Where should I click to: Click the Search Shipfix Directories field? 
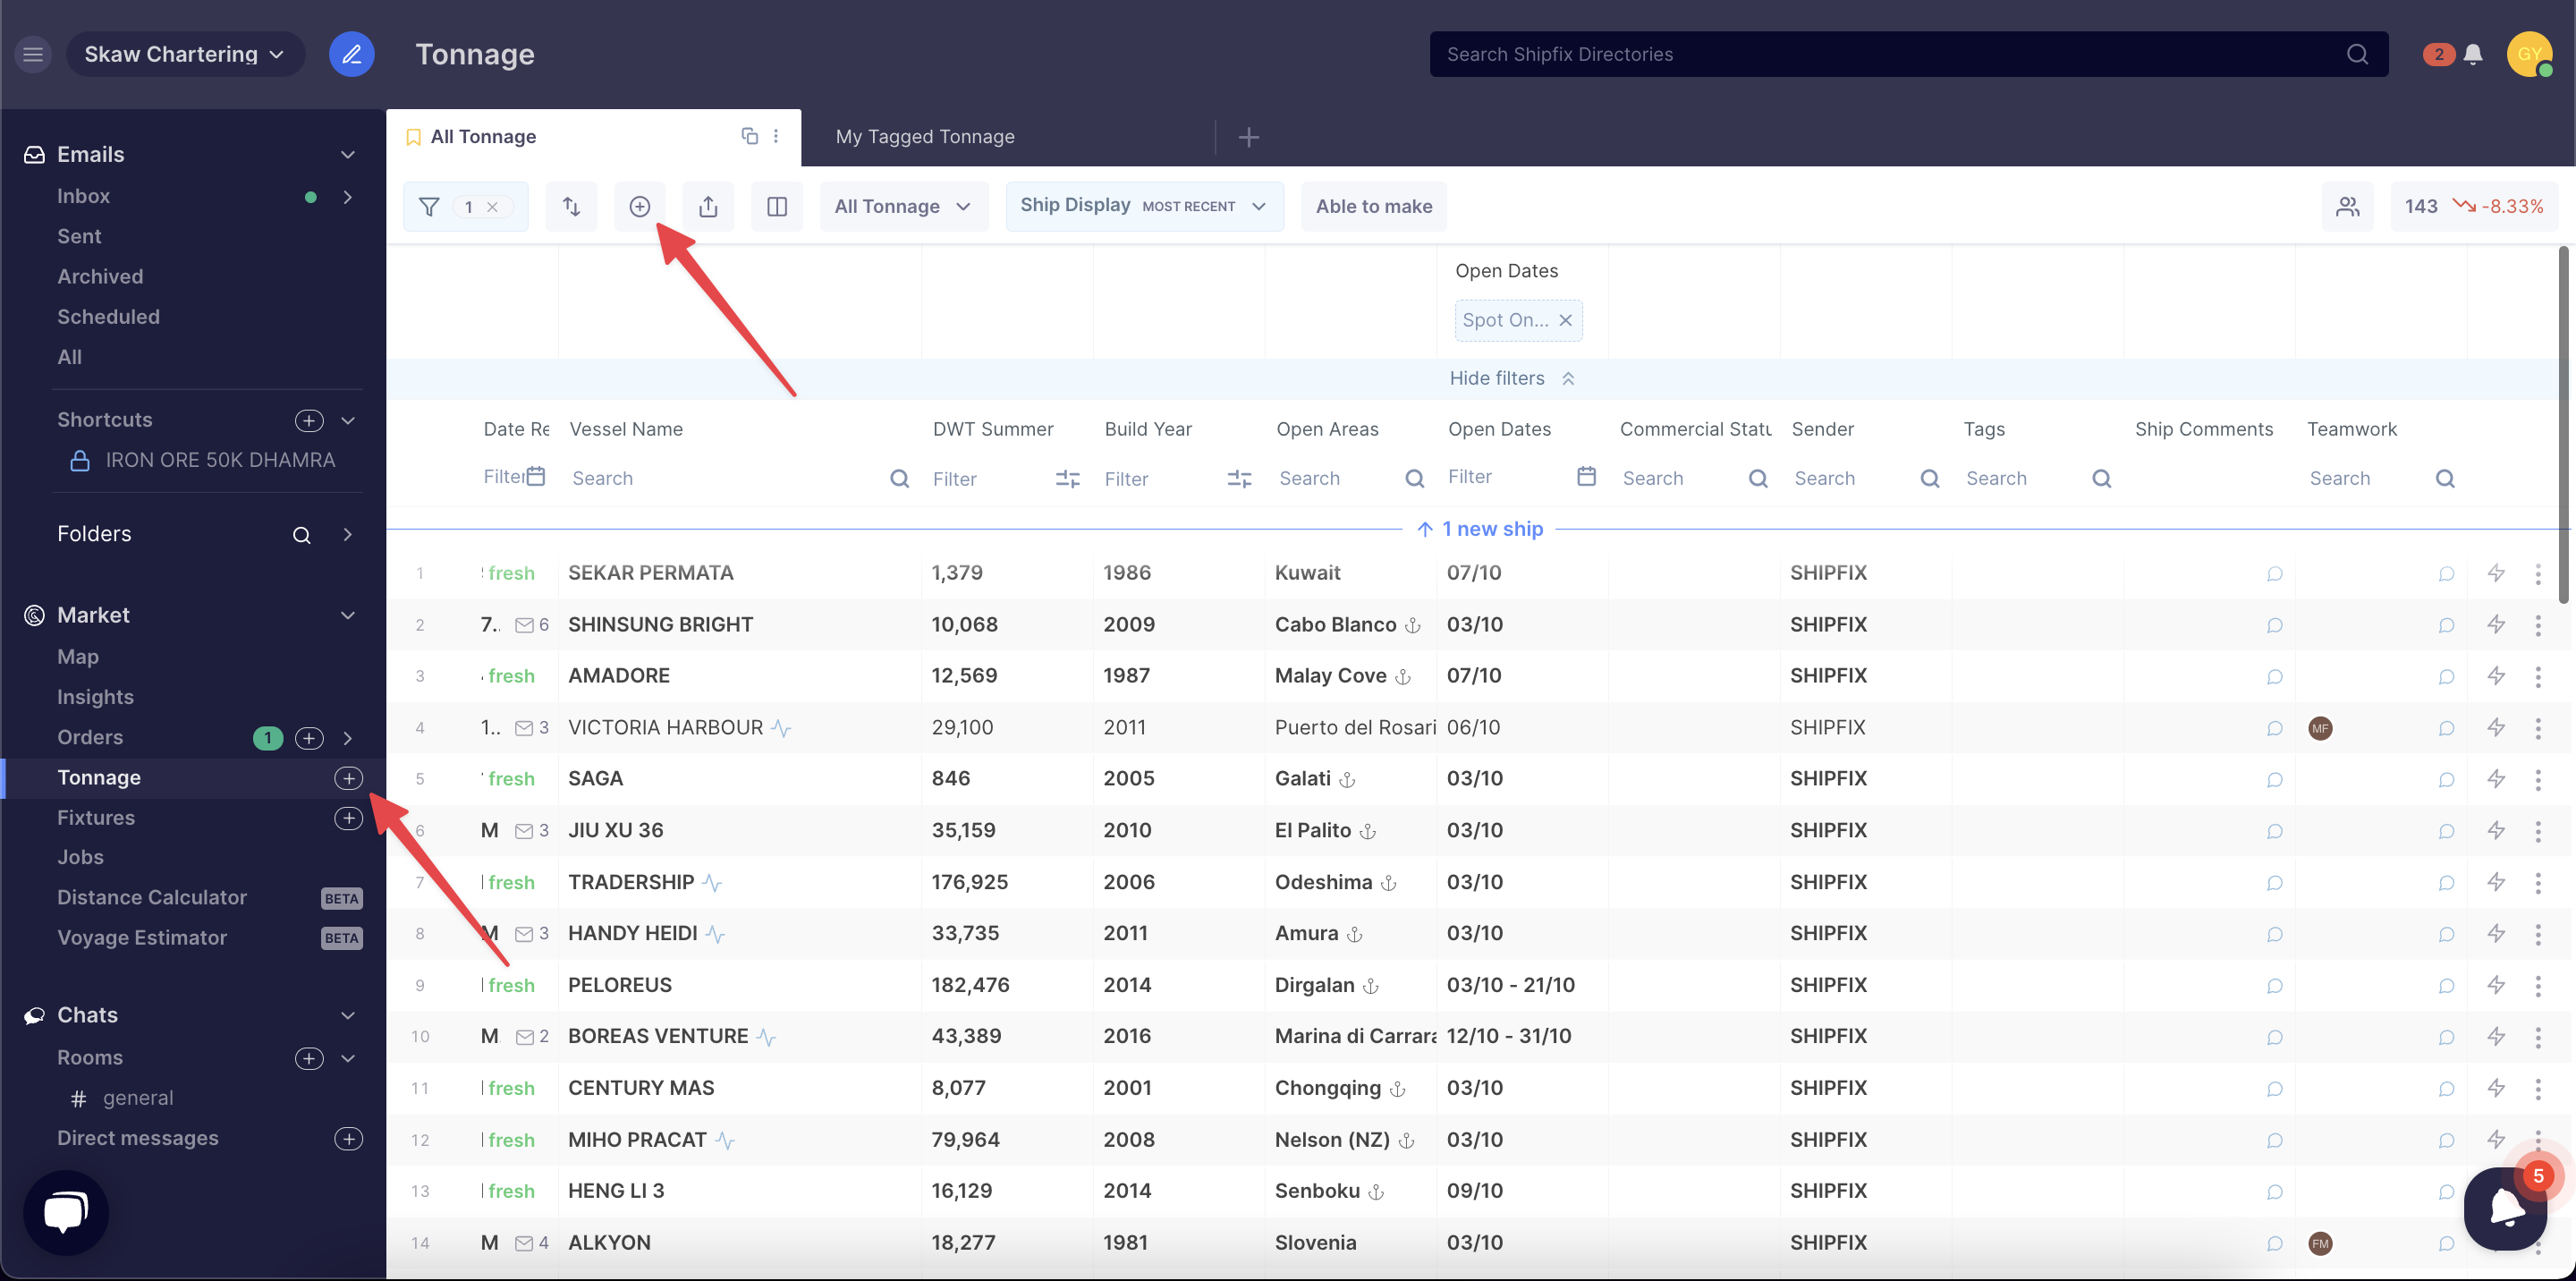[x=1890, y=54]
